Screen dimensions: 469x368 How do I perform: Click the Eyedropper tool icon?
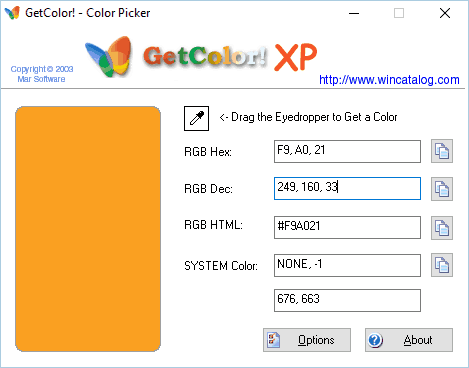[196, 118]
